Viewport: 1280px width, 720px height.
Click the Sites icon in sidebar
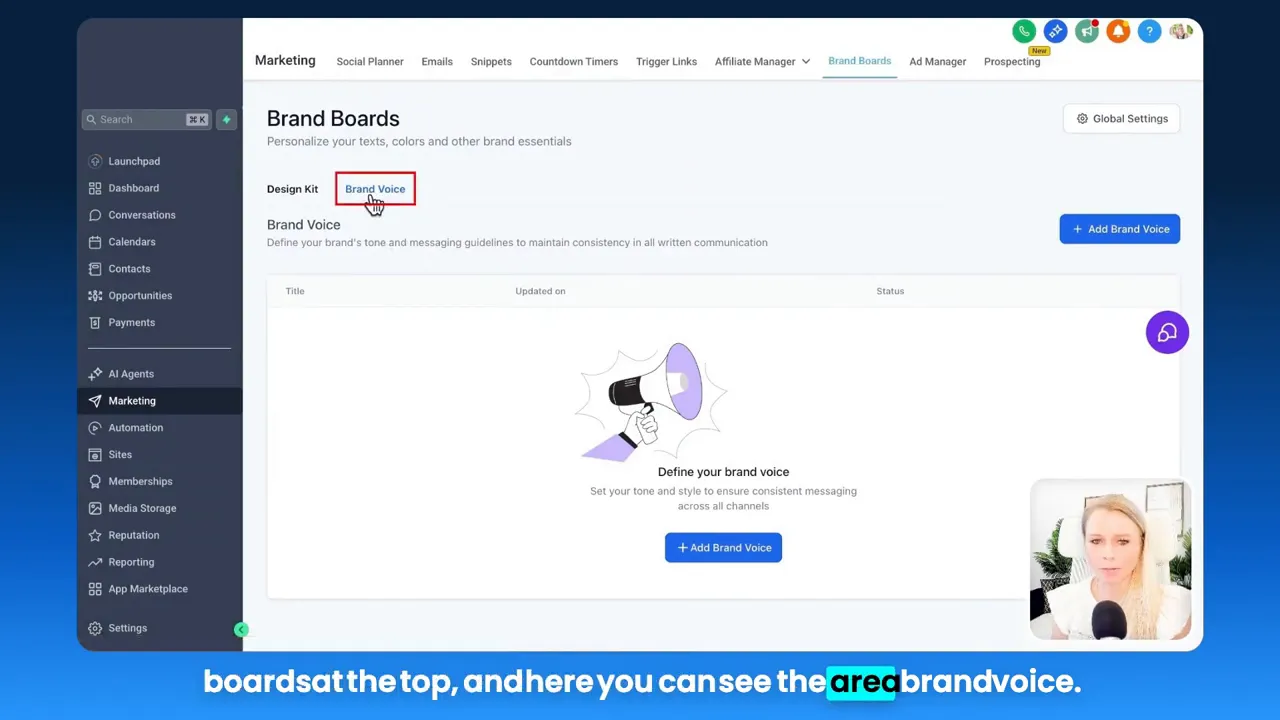click(x=95, y=455)
